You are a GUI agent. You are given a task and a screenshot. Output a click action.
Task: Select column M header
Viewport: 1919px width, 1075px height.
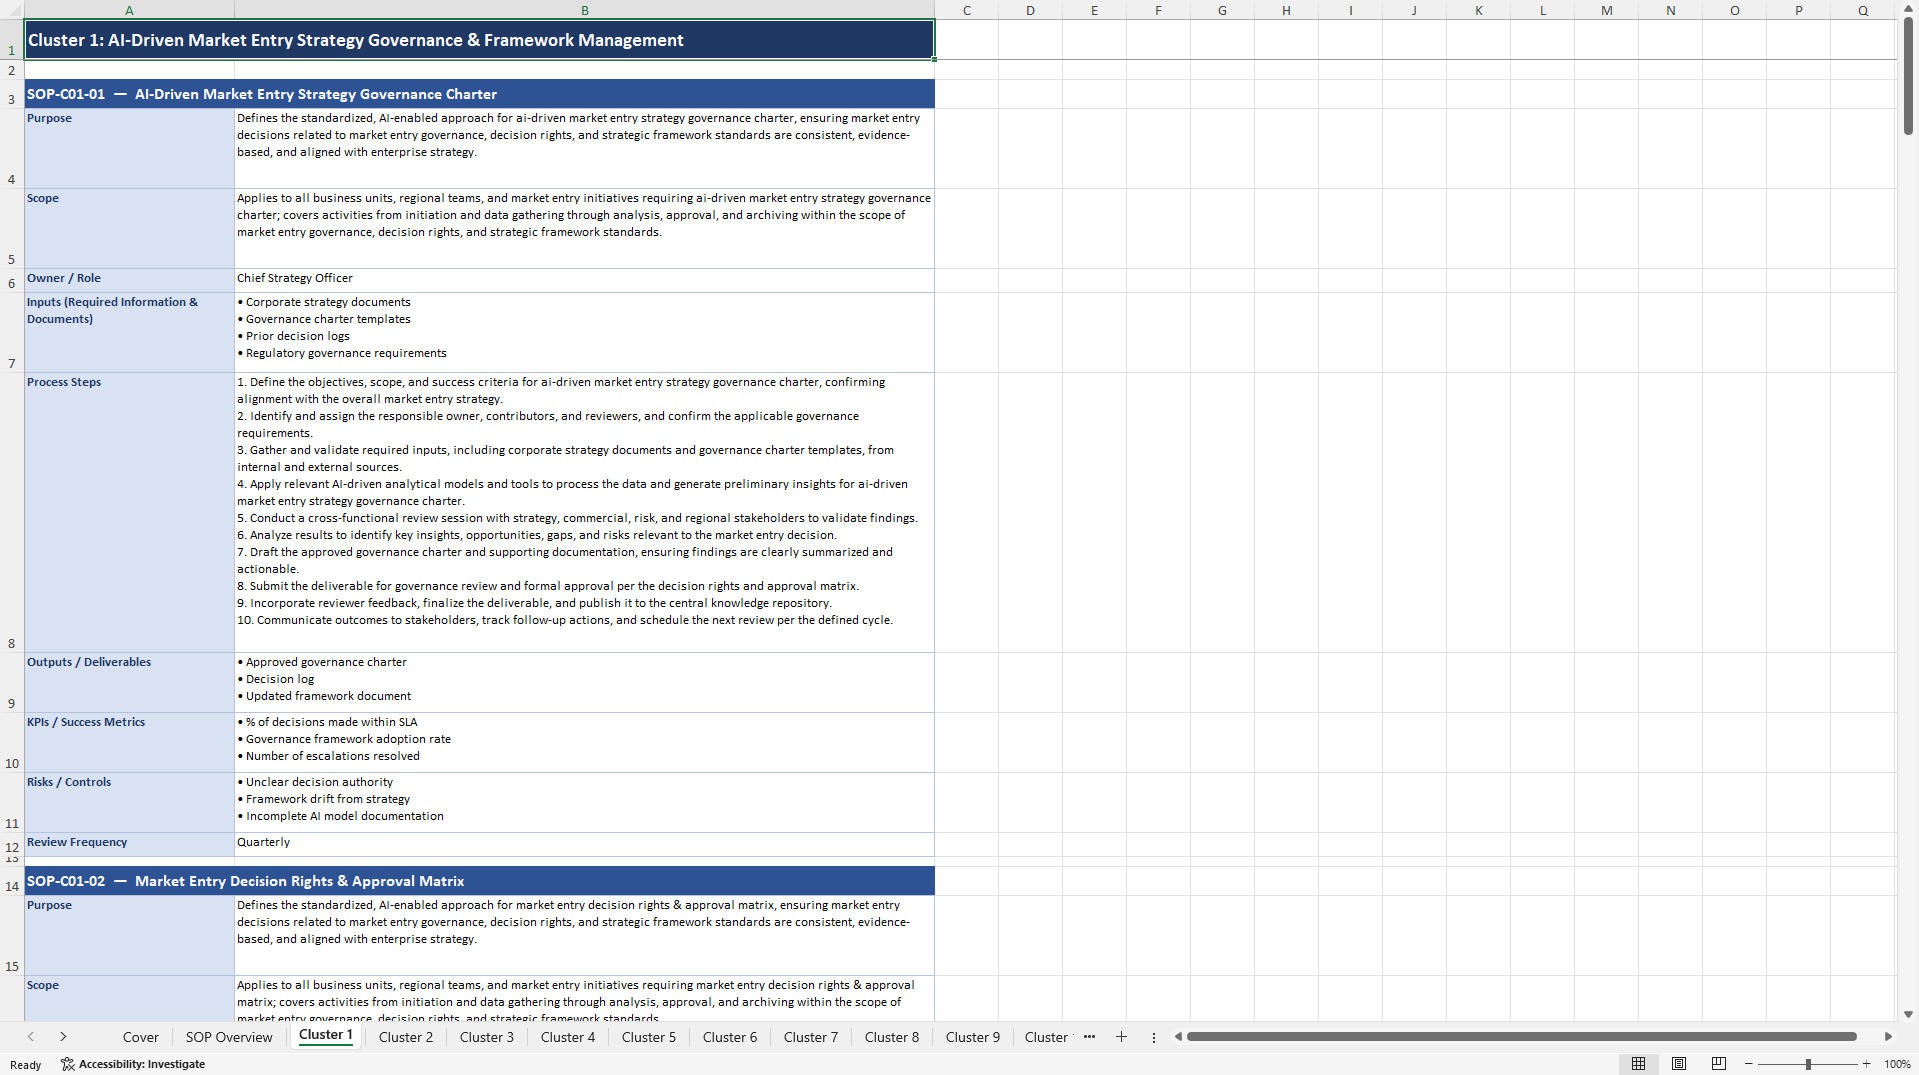(1606, 10)
